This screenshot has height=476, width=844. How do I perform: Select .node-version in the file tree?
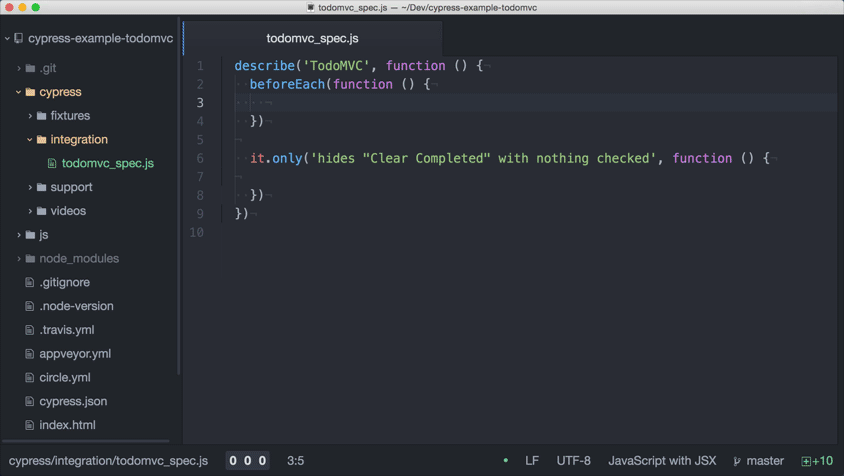[76, 306]
